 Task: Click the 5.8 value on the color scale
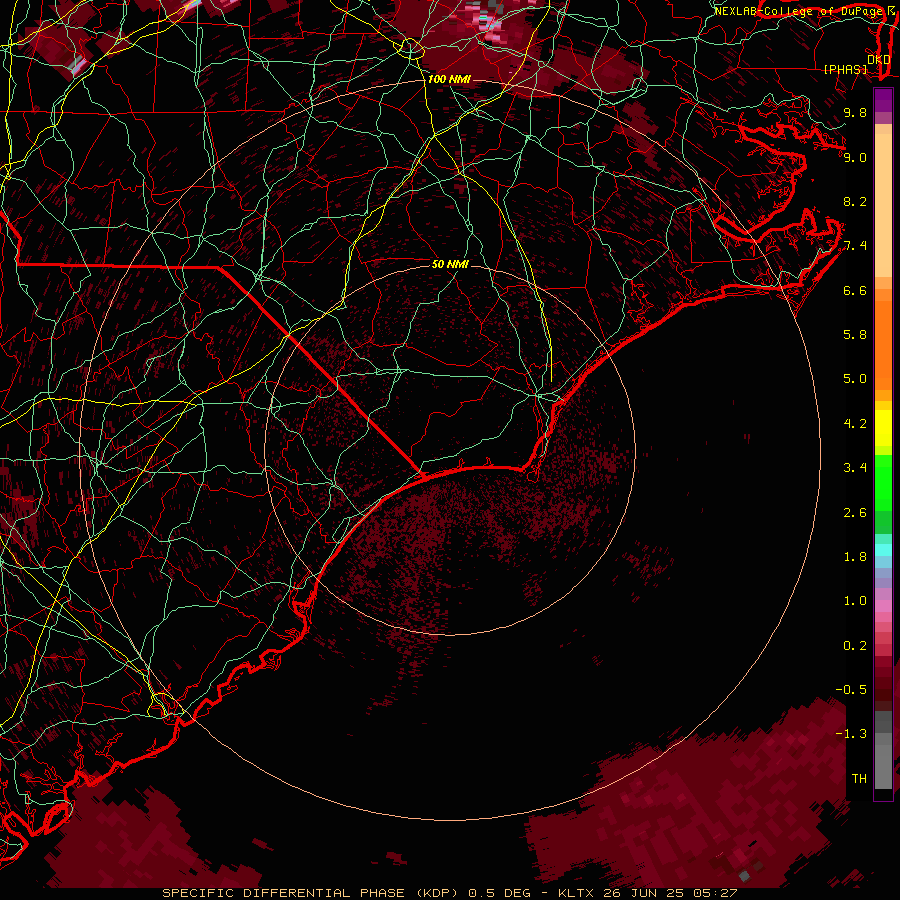coord(855,335)
